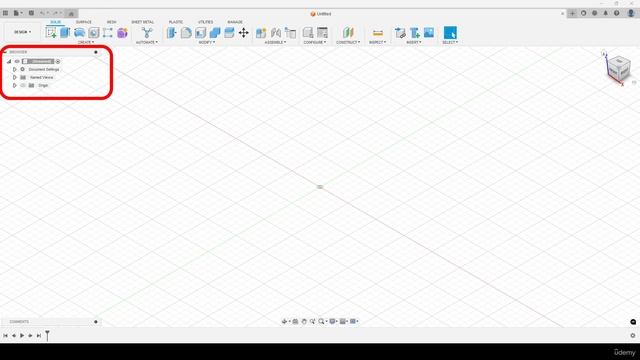
Task: Select the Joint tool
Action: pos(276,33)
